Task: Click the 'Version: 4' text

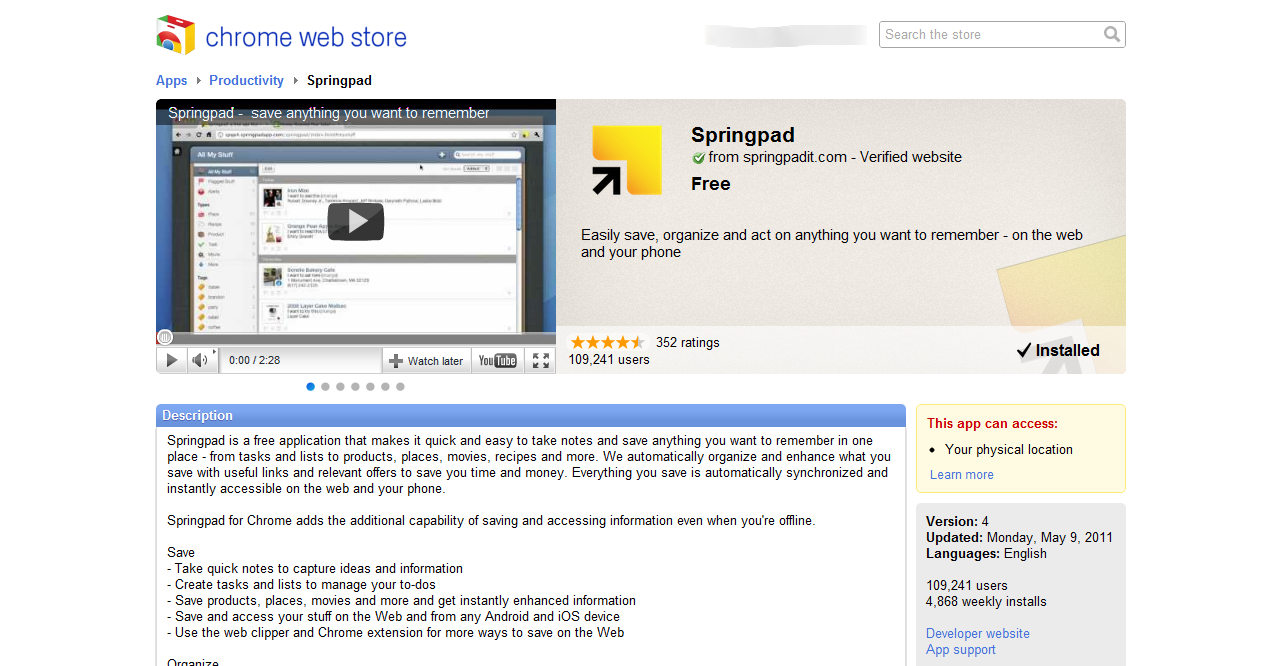Action: [x=957, y=521]
